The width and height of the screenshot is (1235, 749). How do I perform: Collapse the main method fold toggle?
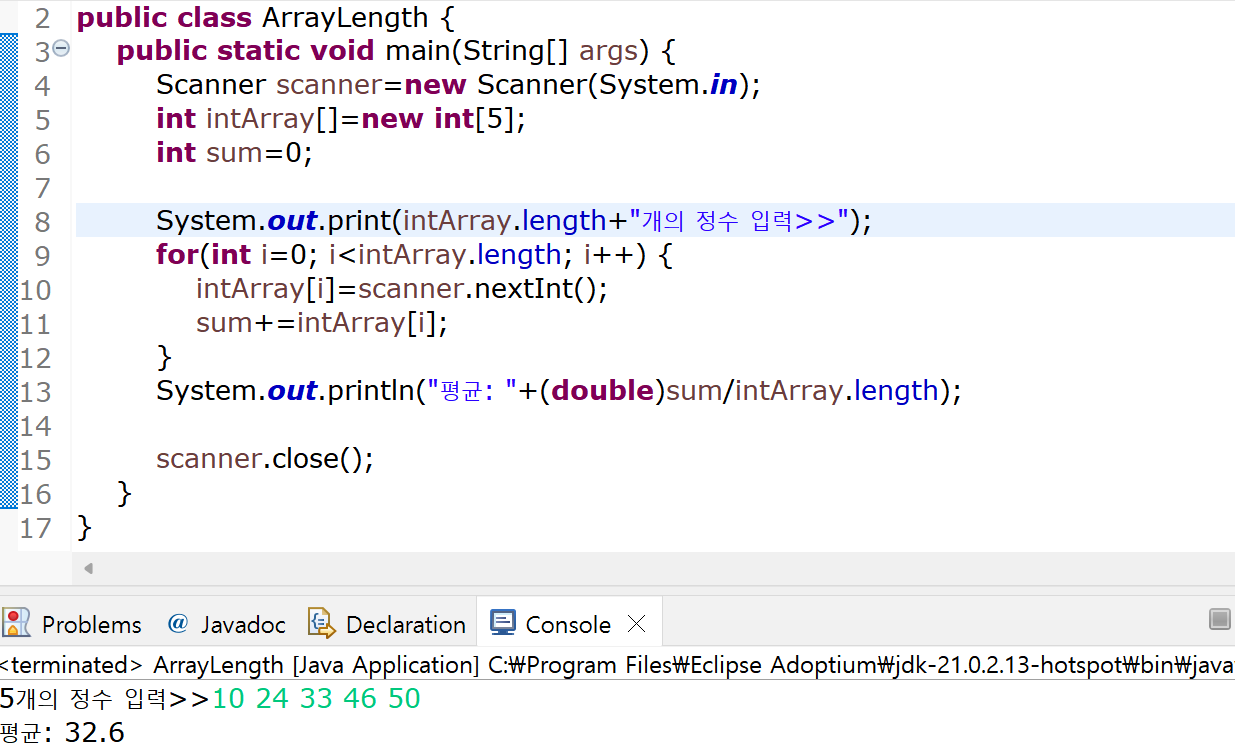pos(61,47)
